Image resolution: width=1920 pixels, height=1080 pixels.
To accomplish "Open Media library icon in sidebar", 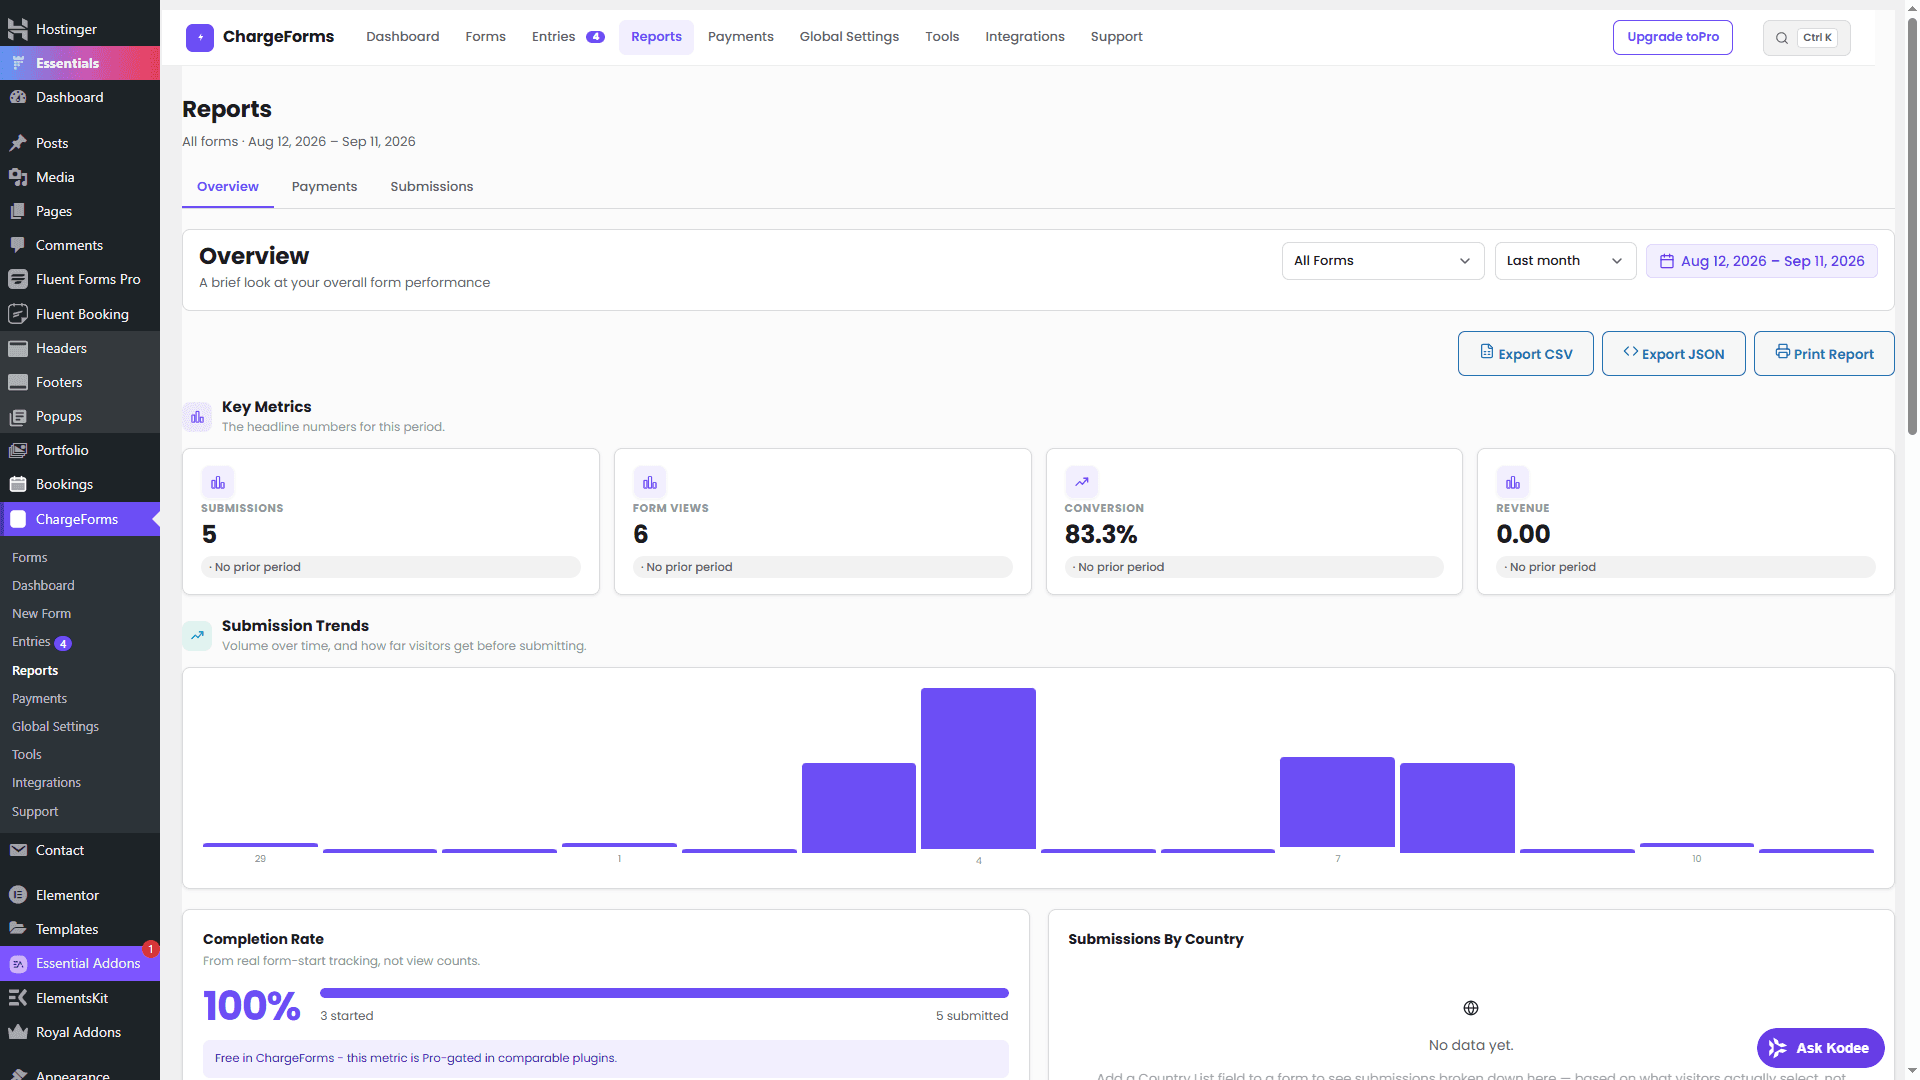I will pos(18,177).
